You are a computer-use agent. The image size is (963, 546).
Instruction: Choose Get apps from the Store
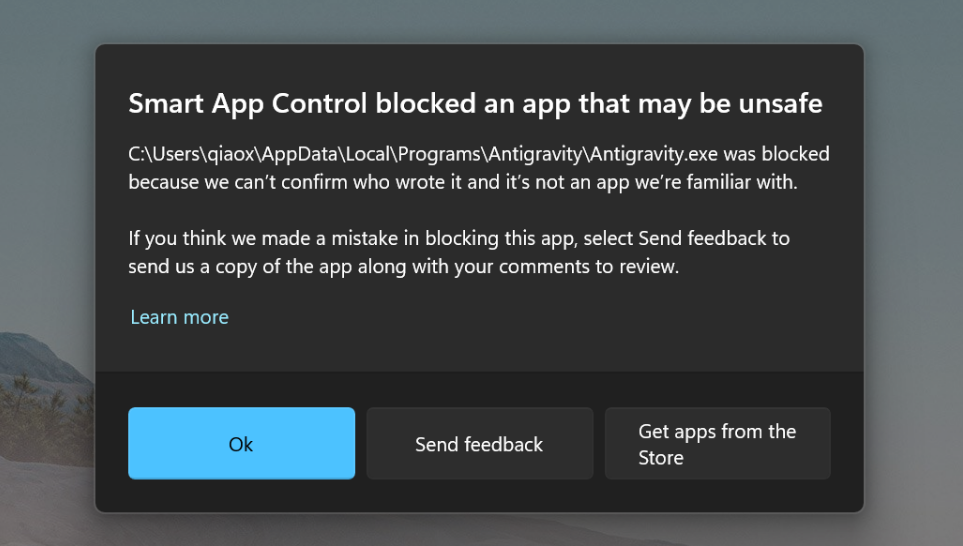(717, 444)
